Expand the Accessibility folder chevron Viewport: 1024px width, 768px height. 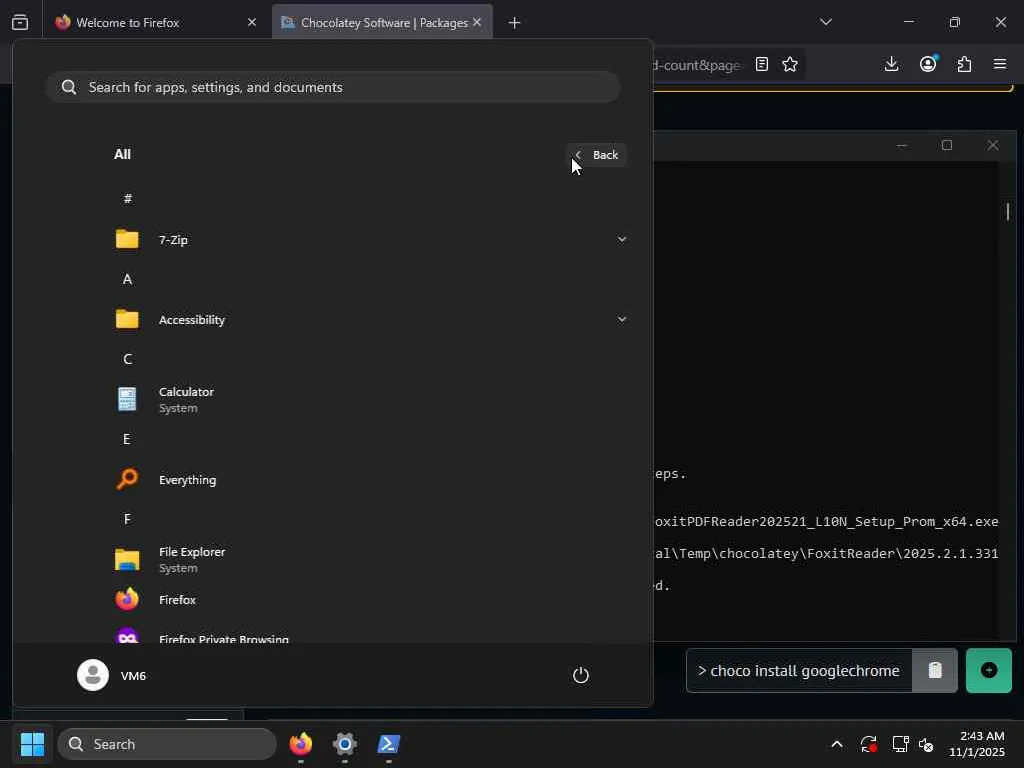point(622,319)
